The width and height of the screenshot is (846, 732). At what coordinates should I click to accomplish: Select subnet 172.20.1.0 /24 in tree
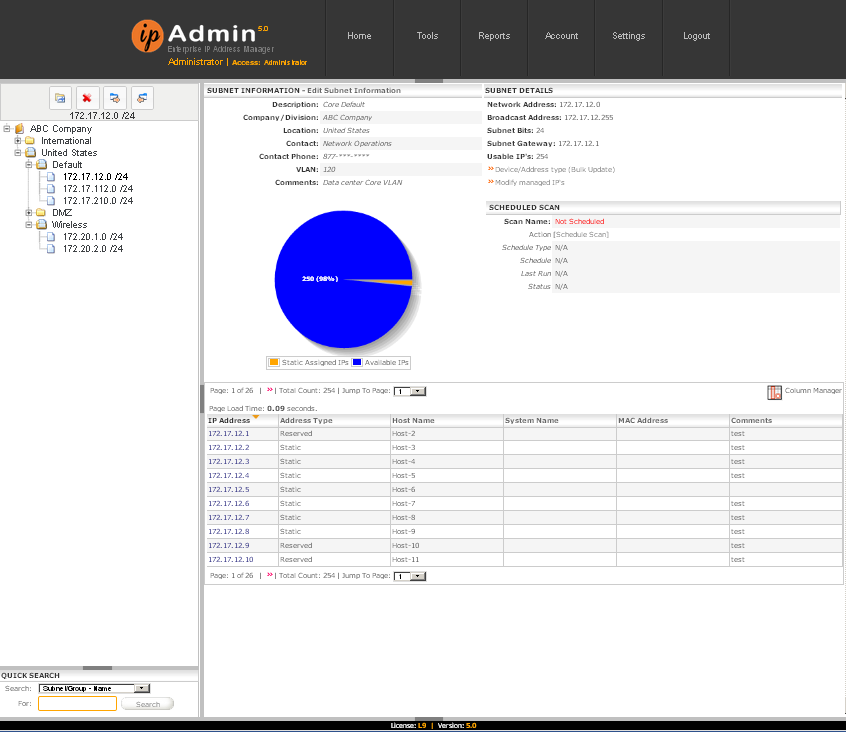[93, 237]
